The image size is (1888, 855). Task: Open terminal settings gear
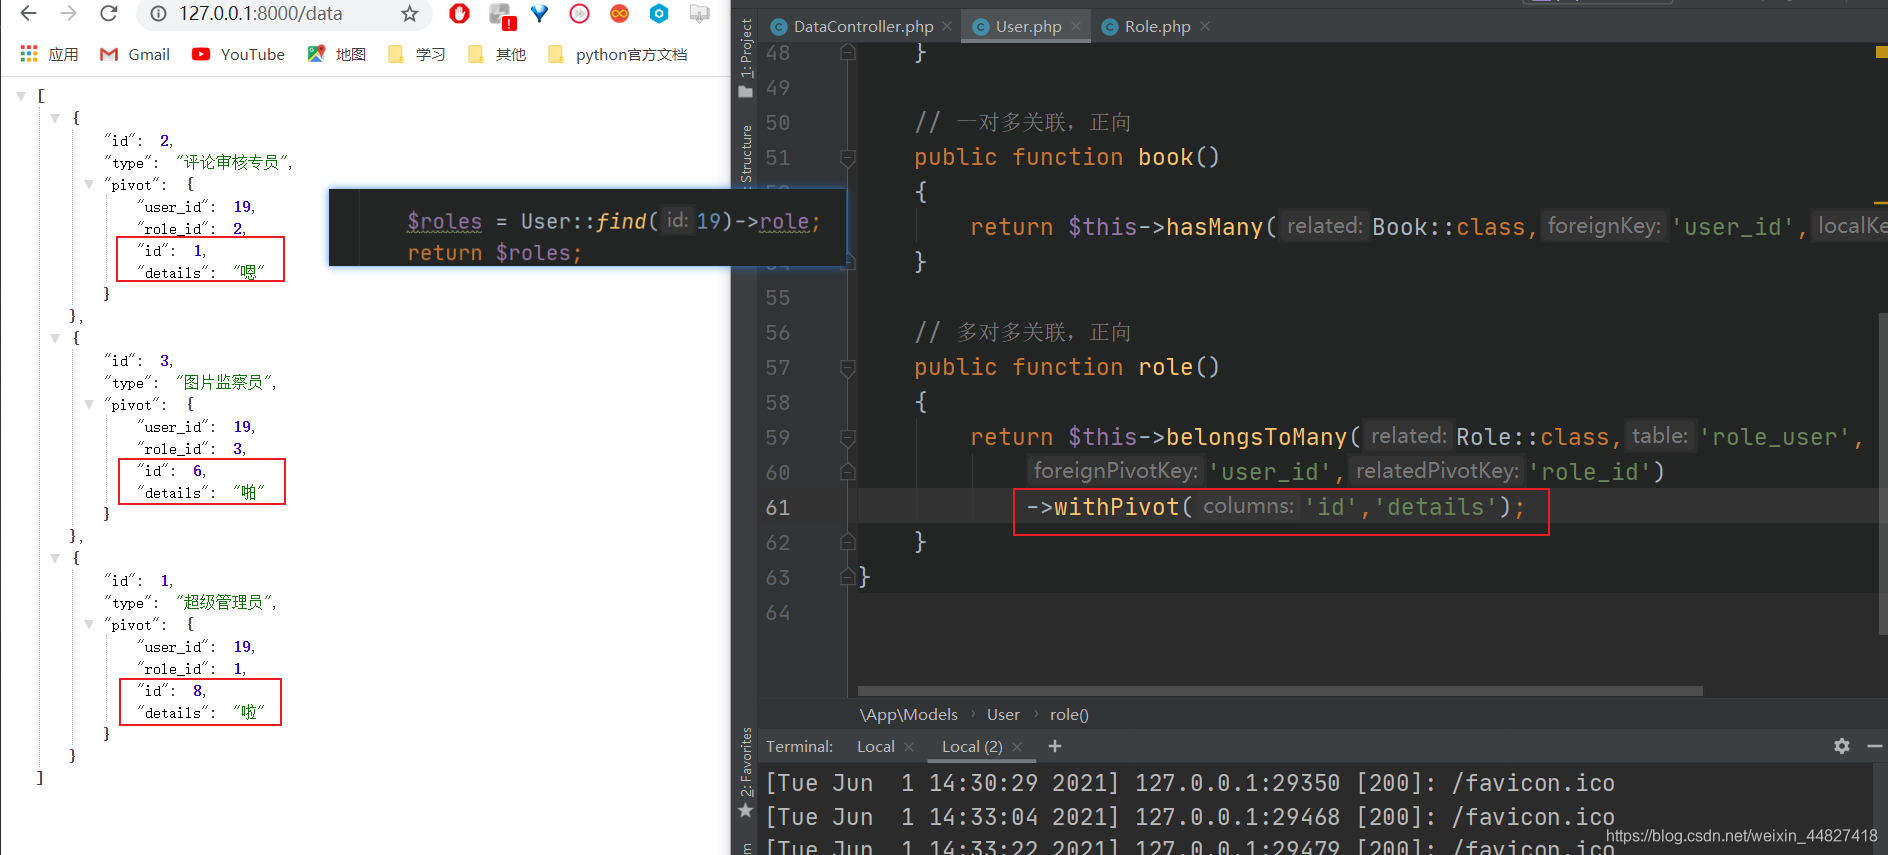click(1842, 746)
